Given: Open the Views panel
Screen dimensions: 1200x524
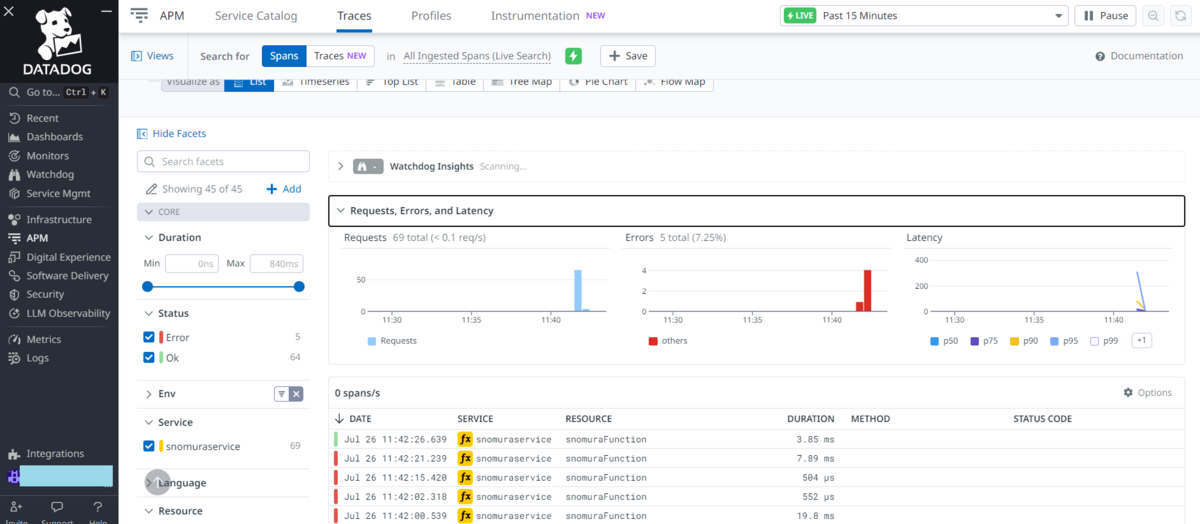Looking at the screenshot, I should point(152,56).
